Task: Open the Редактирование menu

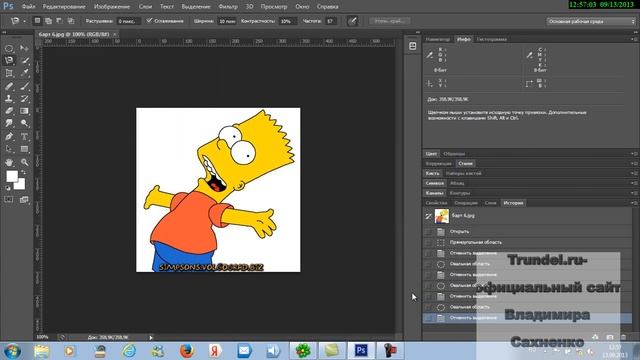Action: (64, 7)
